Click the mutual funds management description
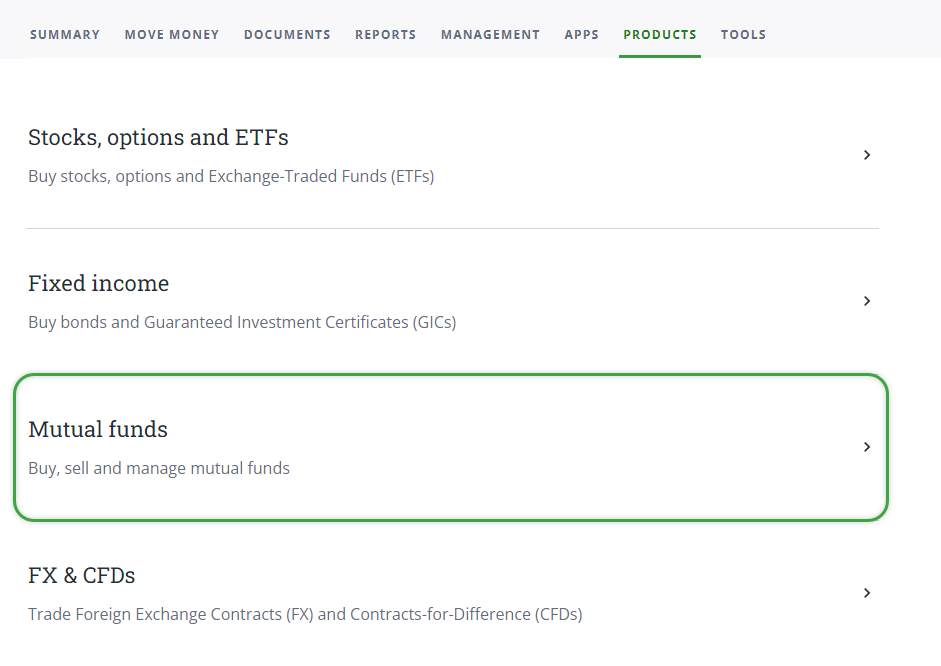 159,468
